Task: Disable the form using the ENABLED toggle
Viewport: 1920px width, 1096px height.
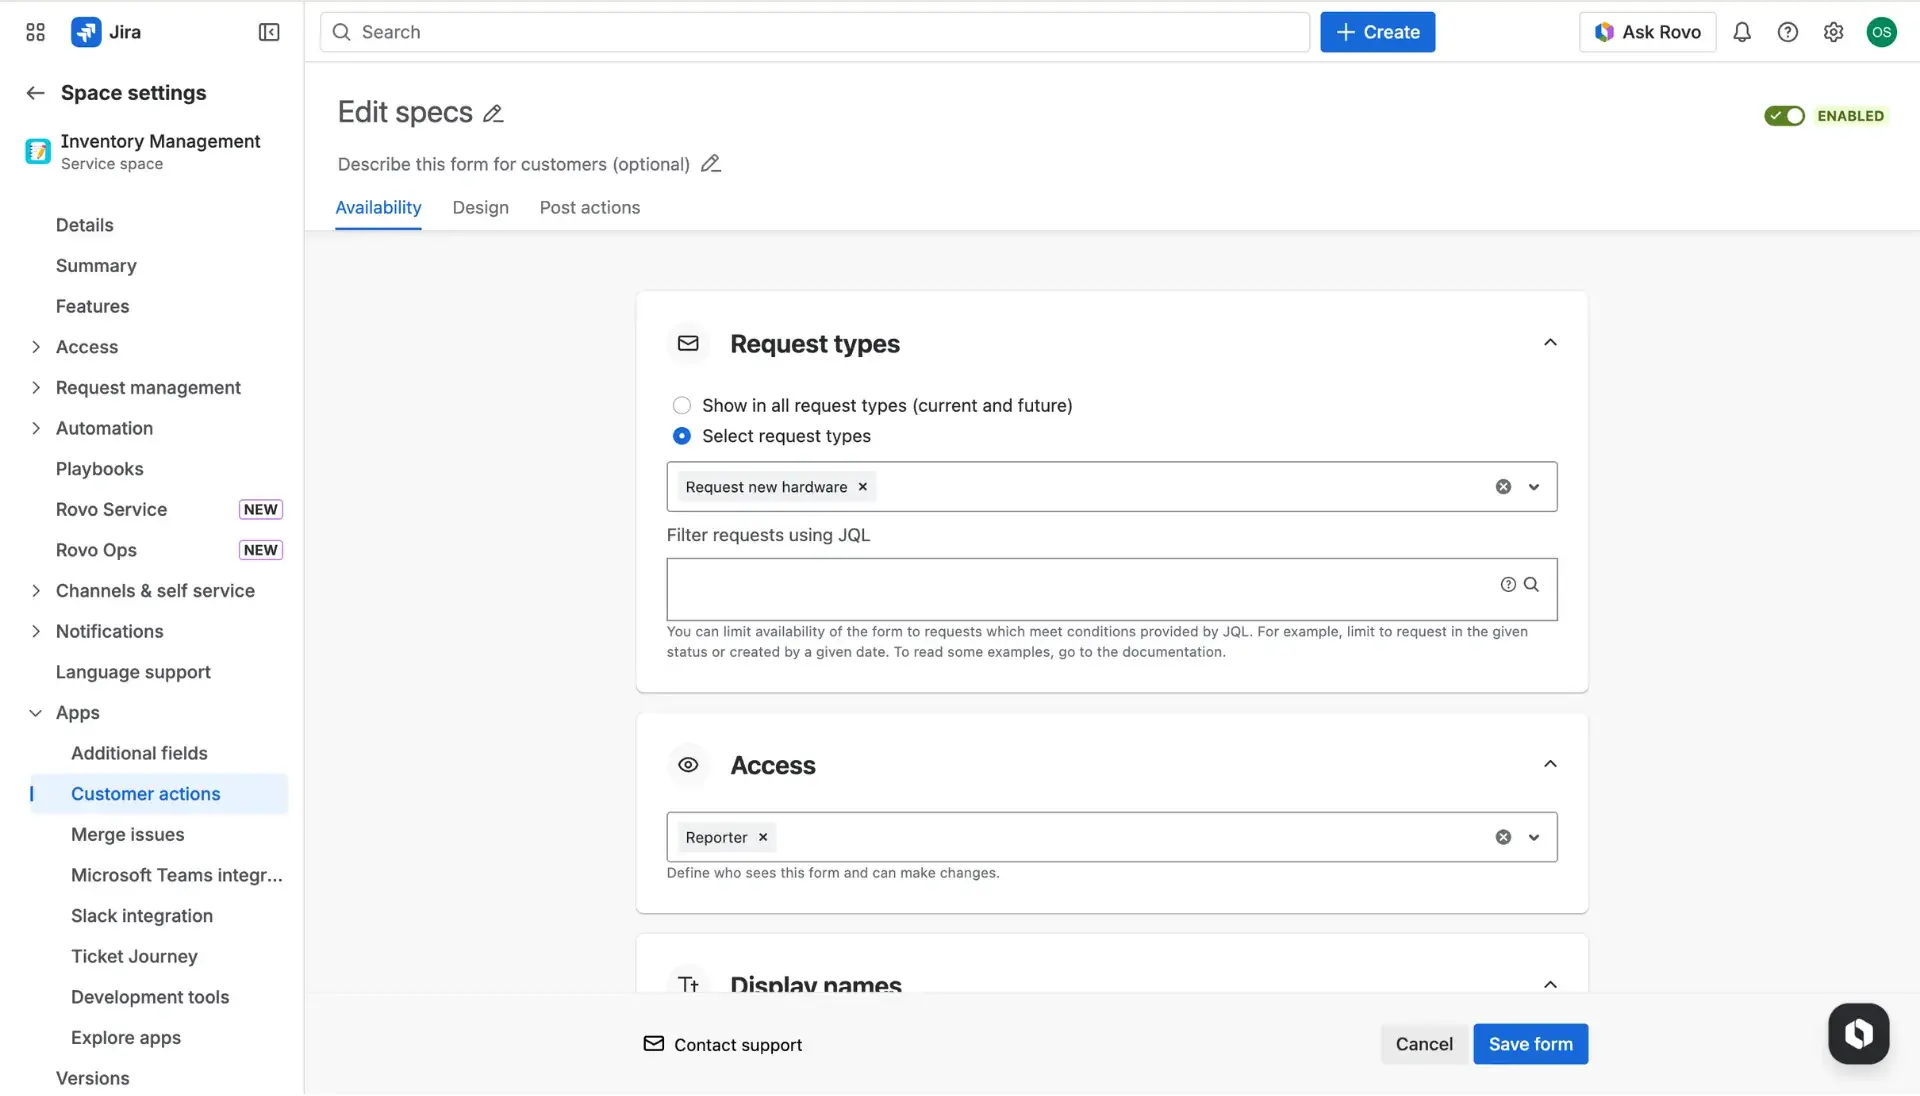Action: [x=1784, y=115]
